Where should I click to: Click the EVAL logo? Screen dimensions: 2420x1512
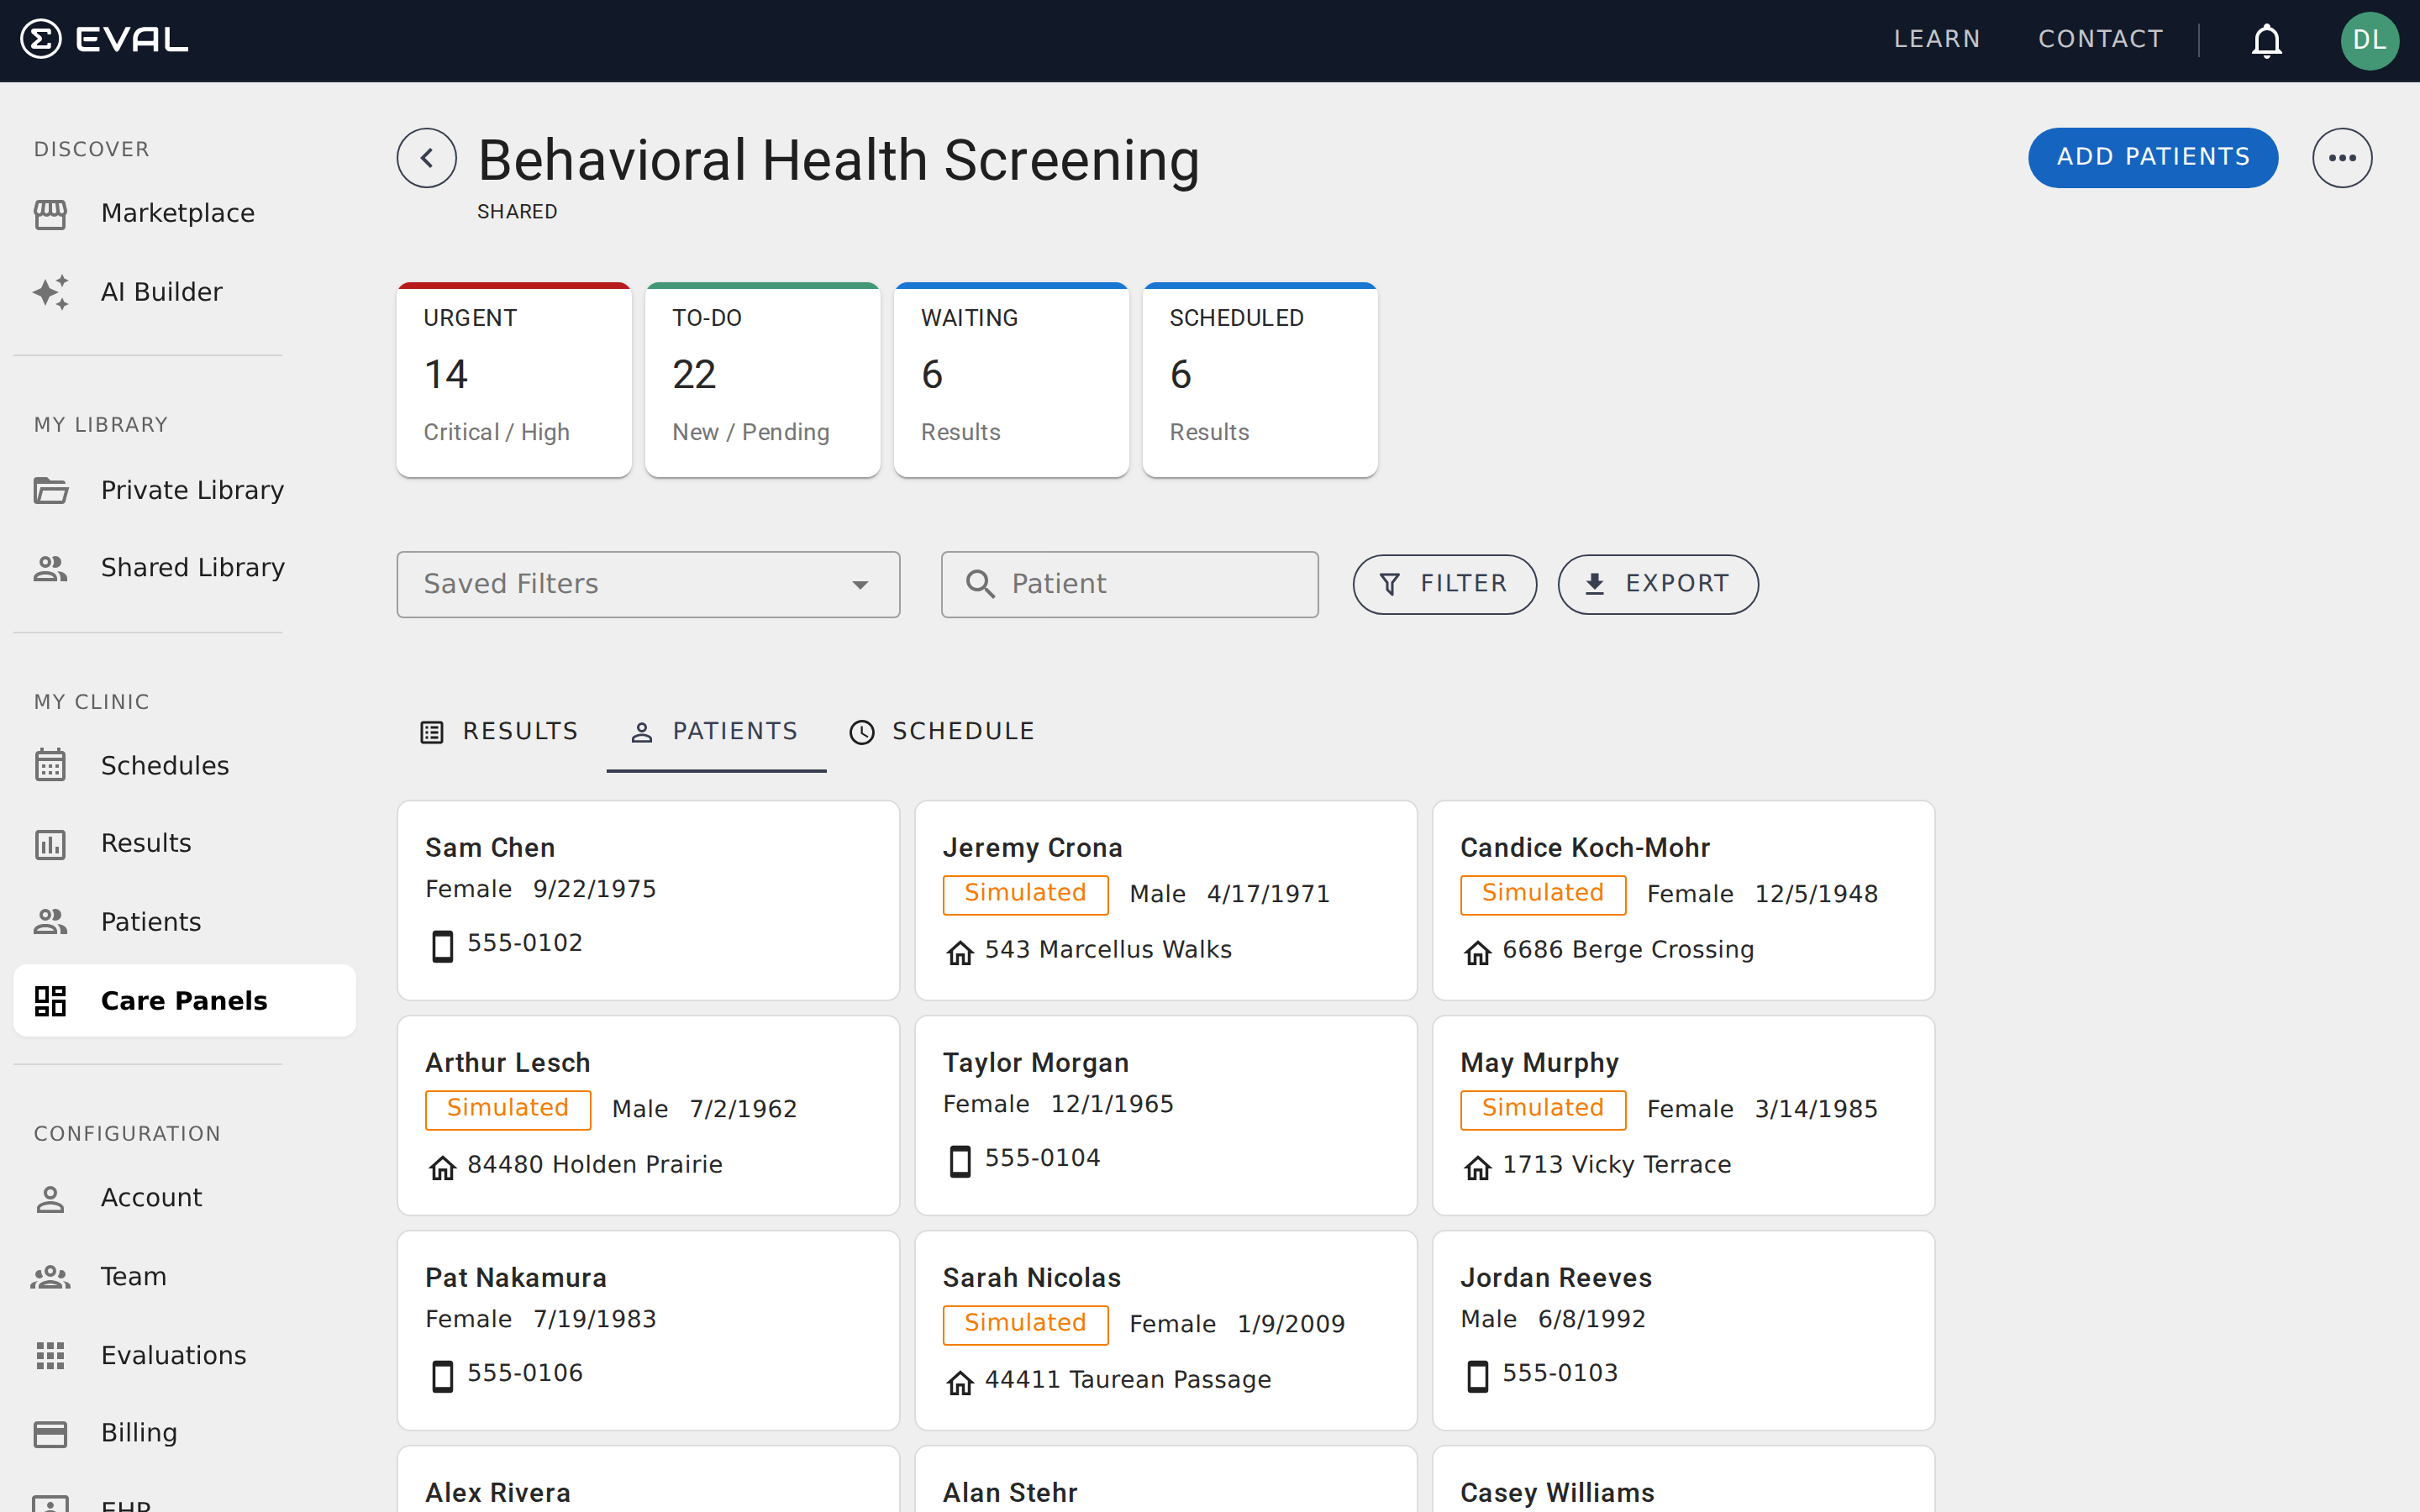point(103,39)
